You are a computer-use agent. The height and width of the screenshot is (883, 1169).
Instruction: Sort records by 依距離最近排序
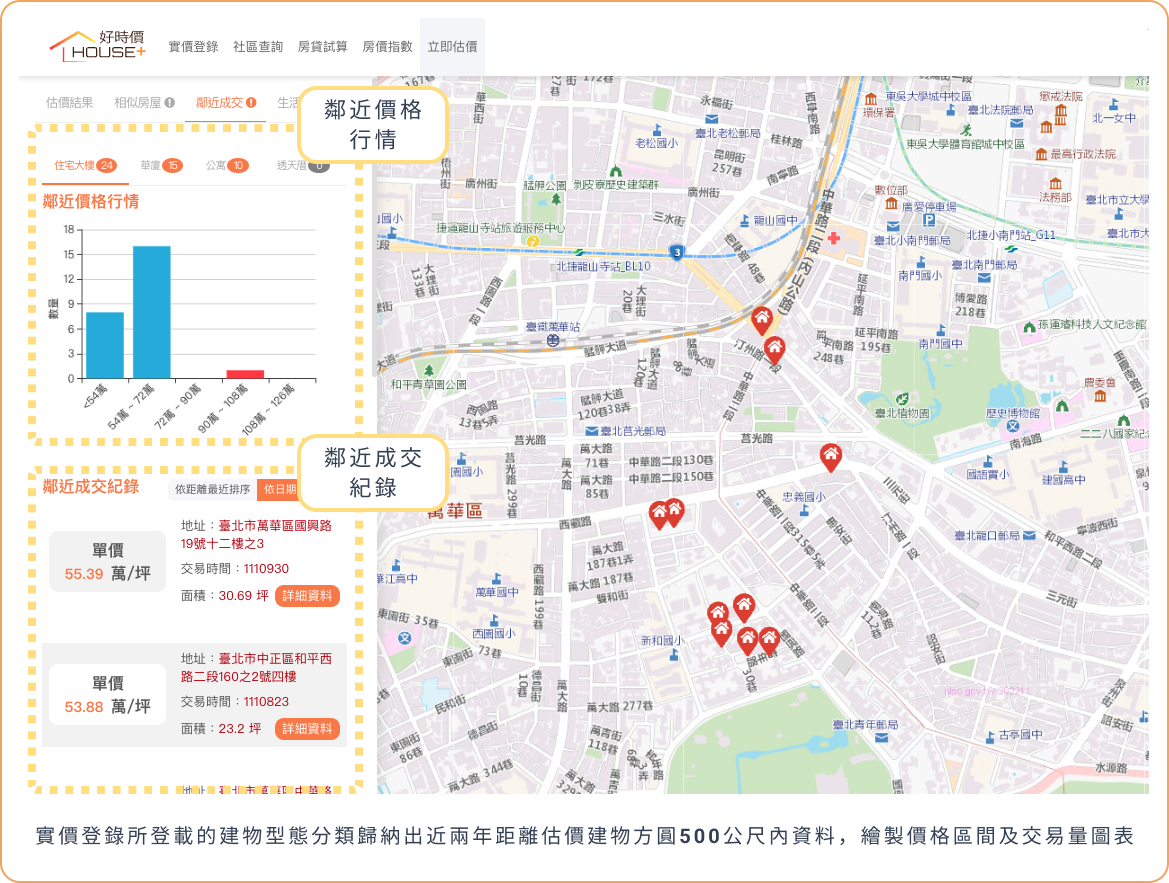213,489
